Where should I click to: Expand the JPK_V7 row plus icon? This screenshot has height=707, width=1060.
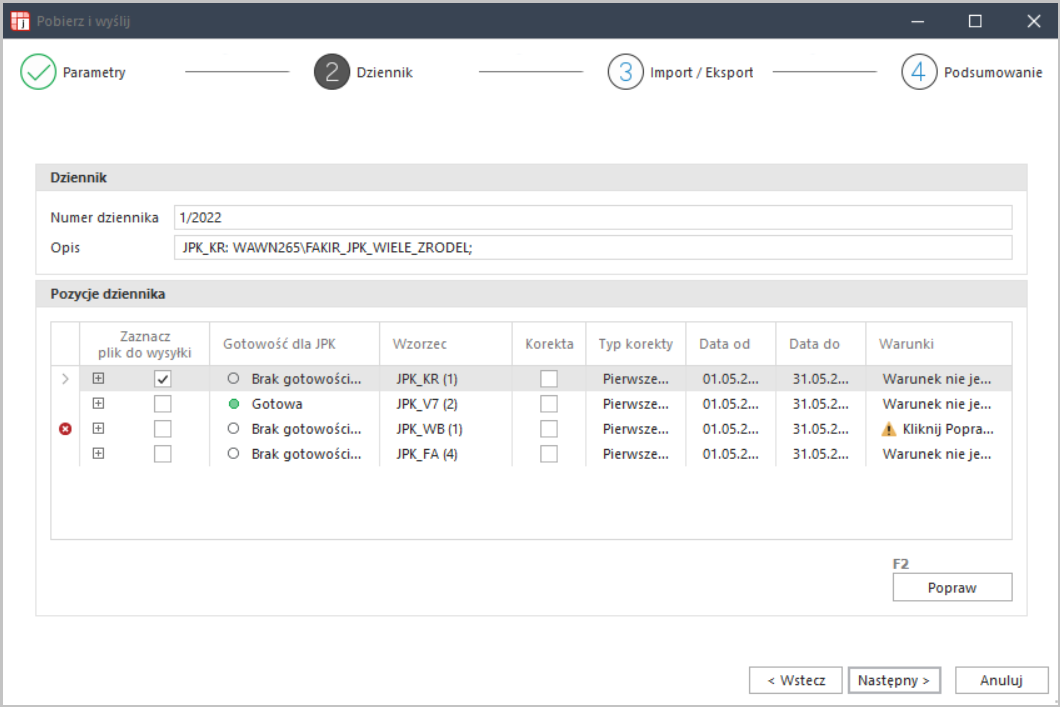tap(98, 404)
